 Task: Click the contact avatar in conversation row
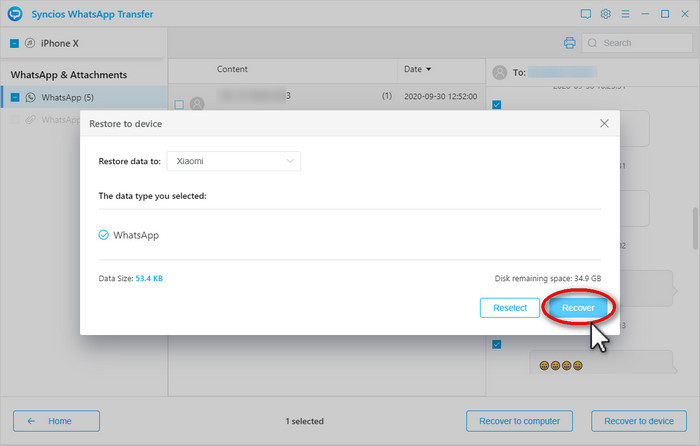197,104
